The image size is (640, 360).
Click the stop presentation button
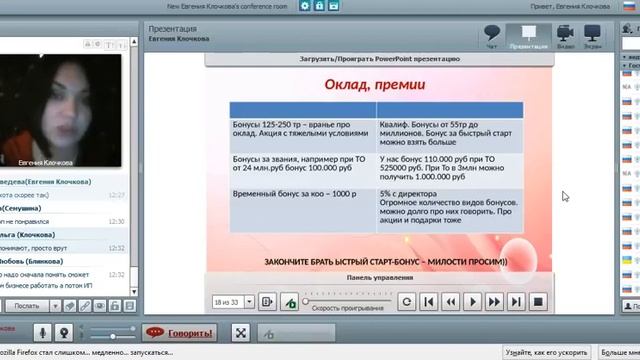tap(538, 302)
